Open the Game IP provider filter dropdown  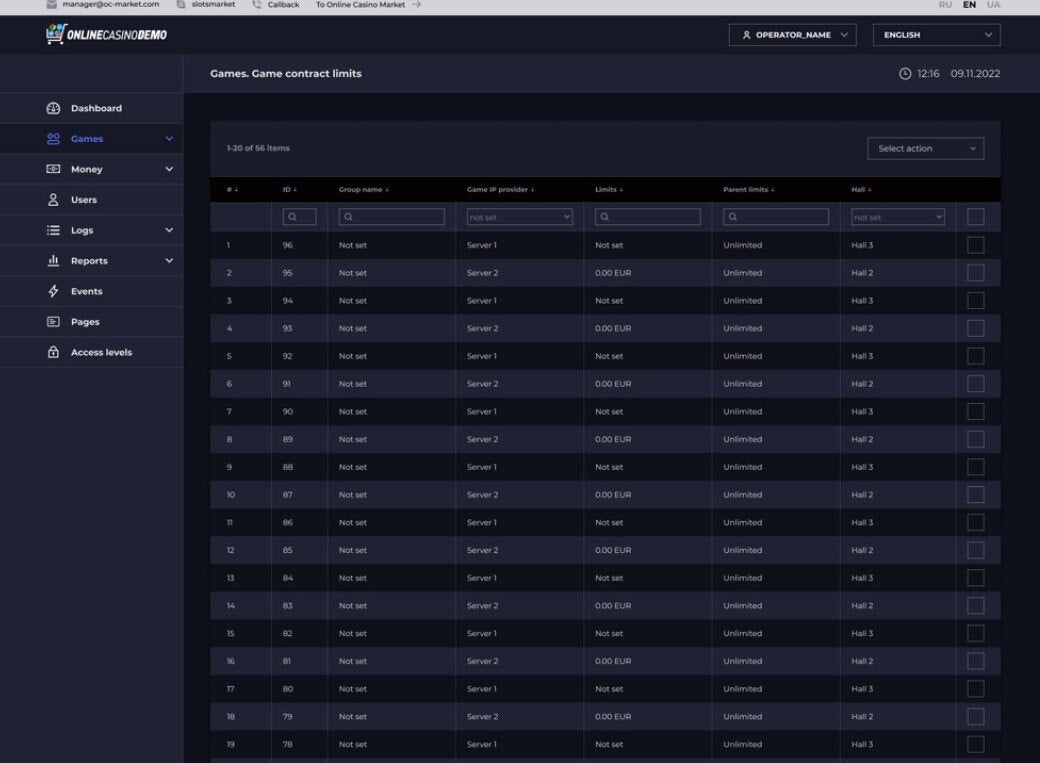[519, 217]
